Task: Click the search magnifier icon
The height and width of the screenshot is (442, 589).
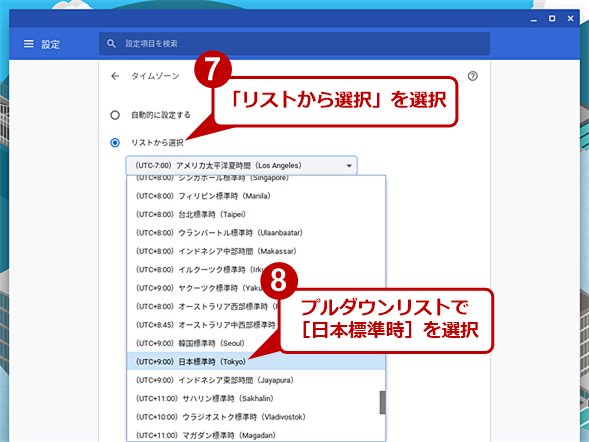Action: click(111, 44)
